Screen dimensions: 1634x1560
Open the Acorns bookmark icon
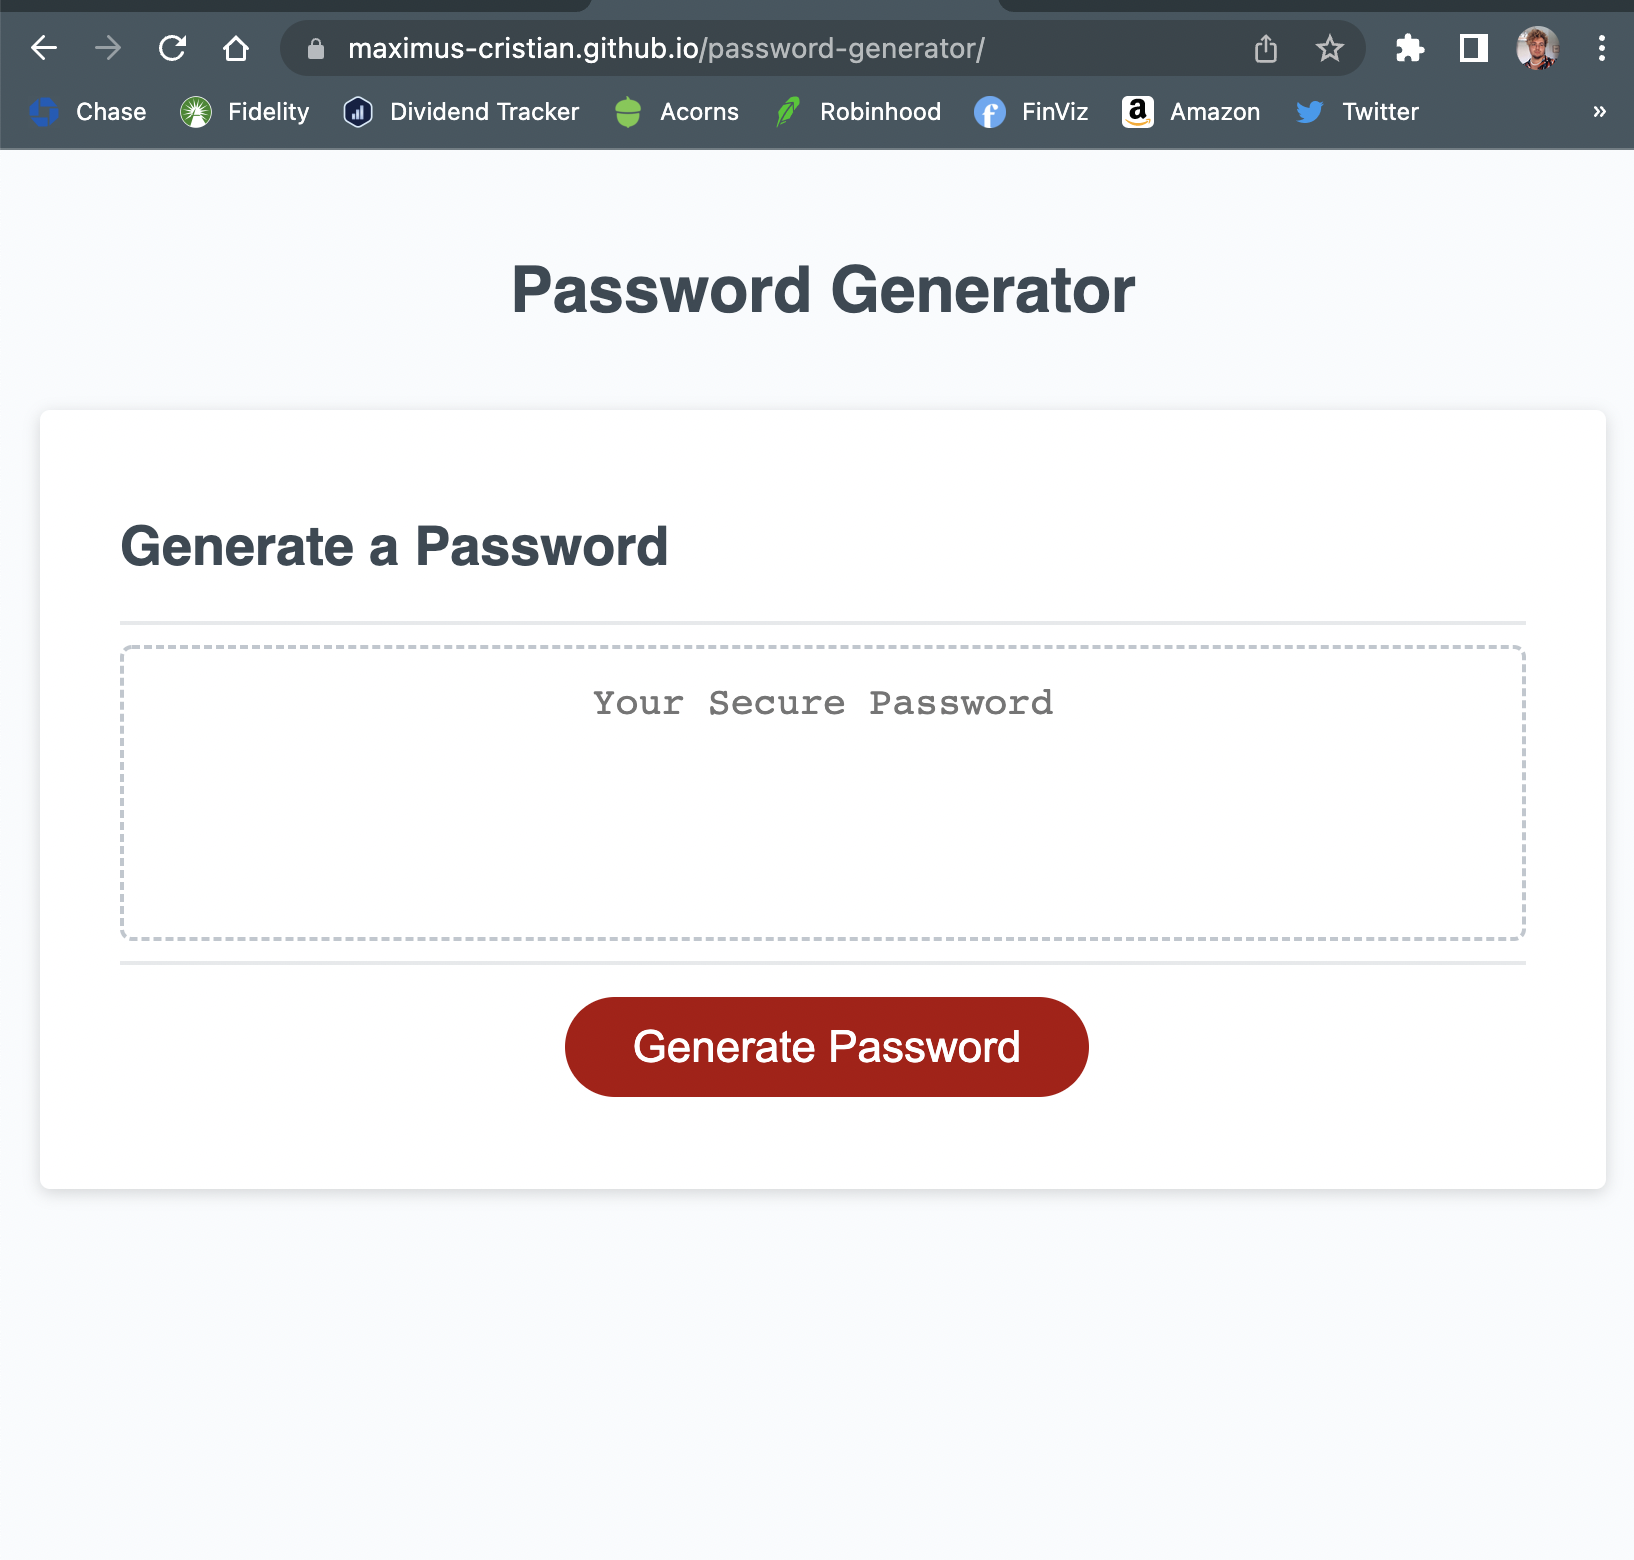pyautogui.click(x=628, y=112)
